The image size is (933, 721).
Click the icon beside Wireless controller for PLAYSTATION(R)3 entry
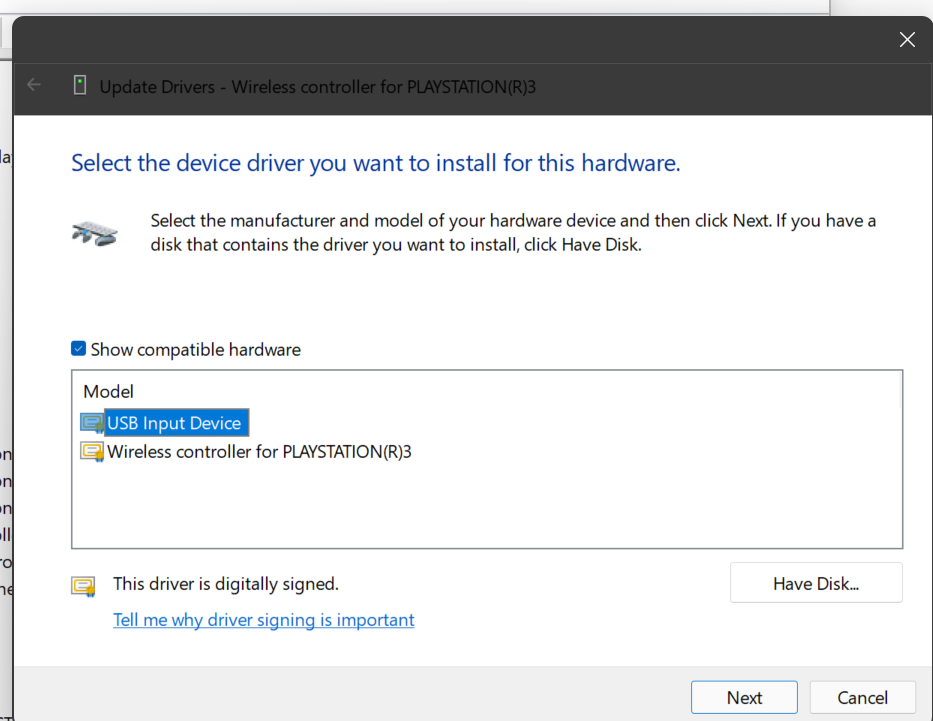(92, 452)
